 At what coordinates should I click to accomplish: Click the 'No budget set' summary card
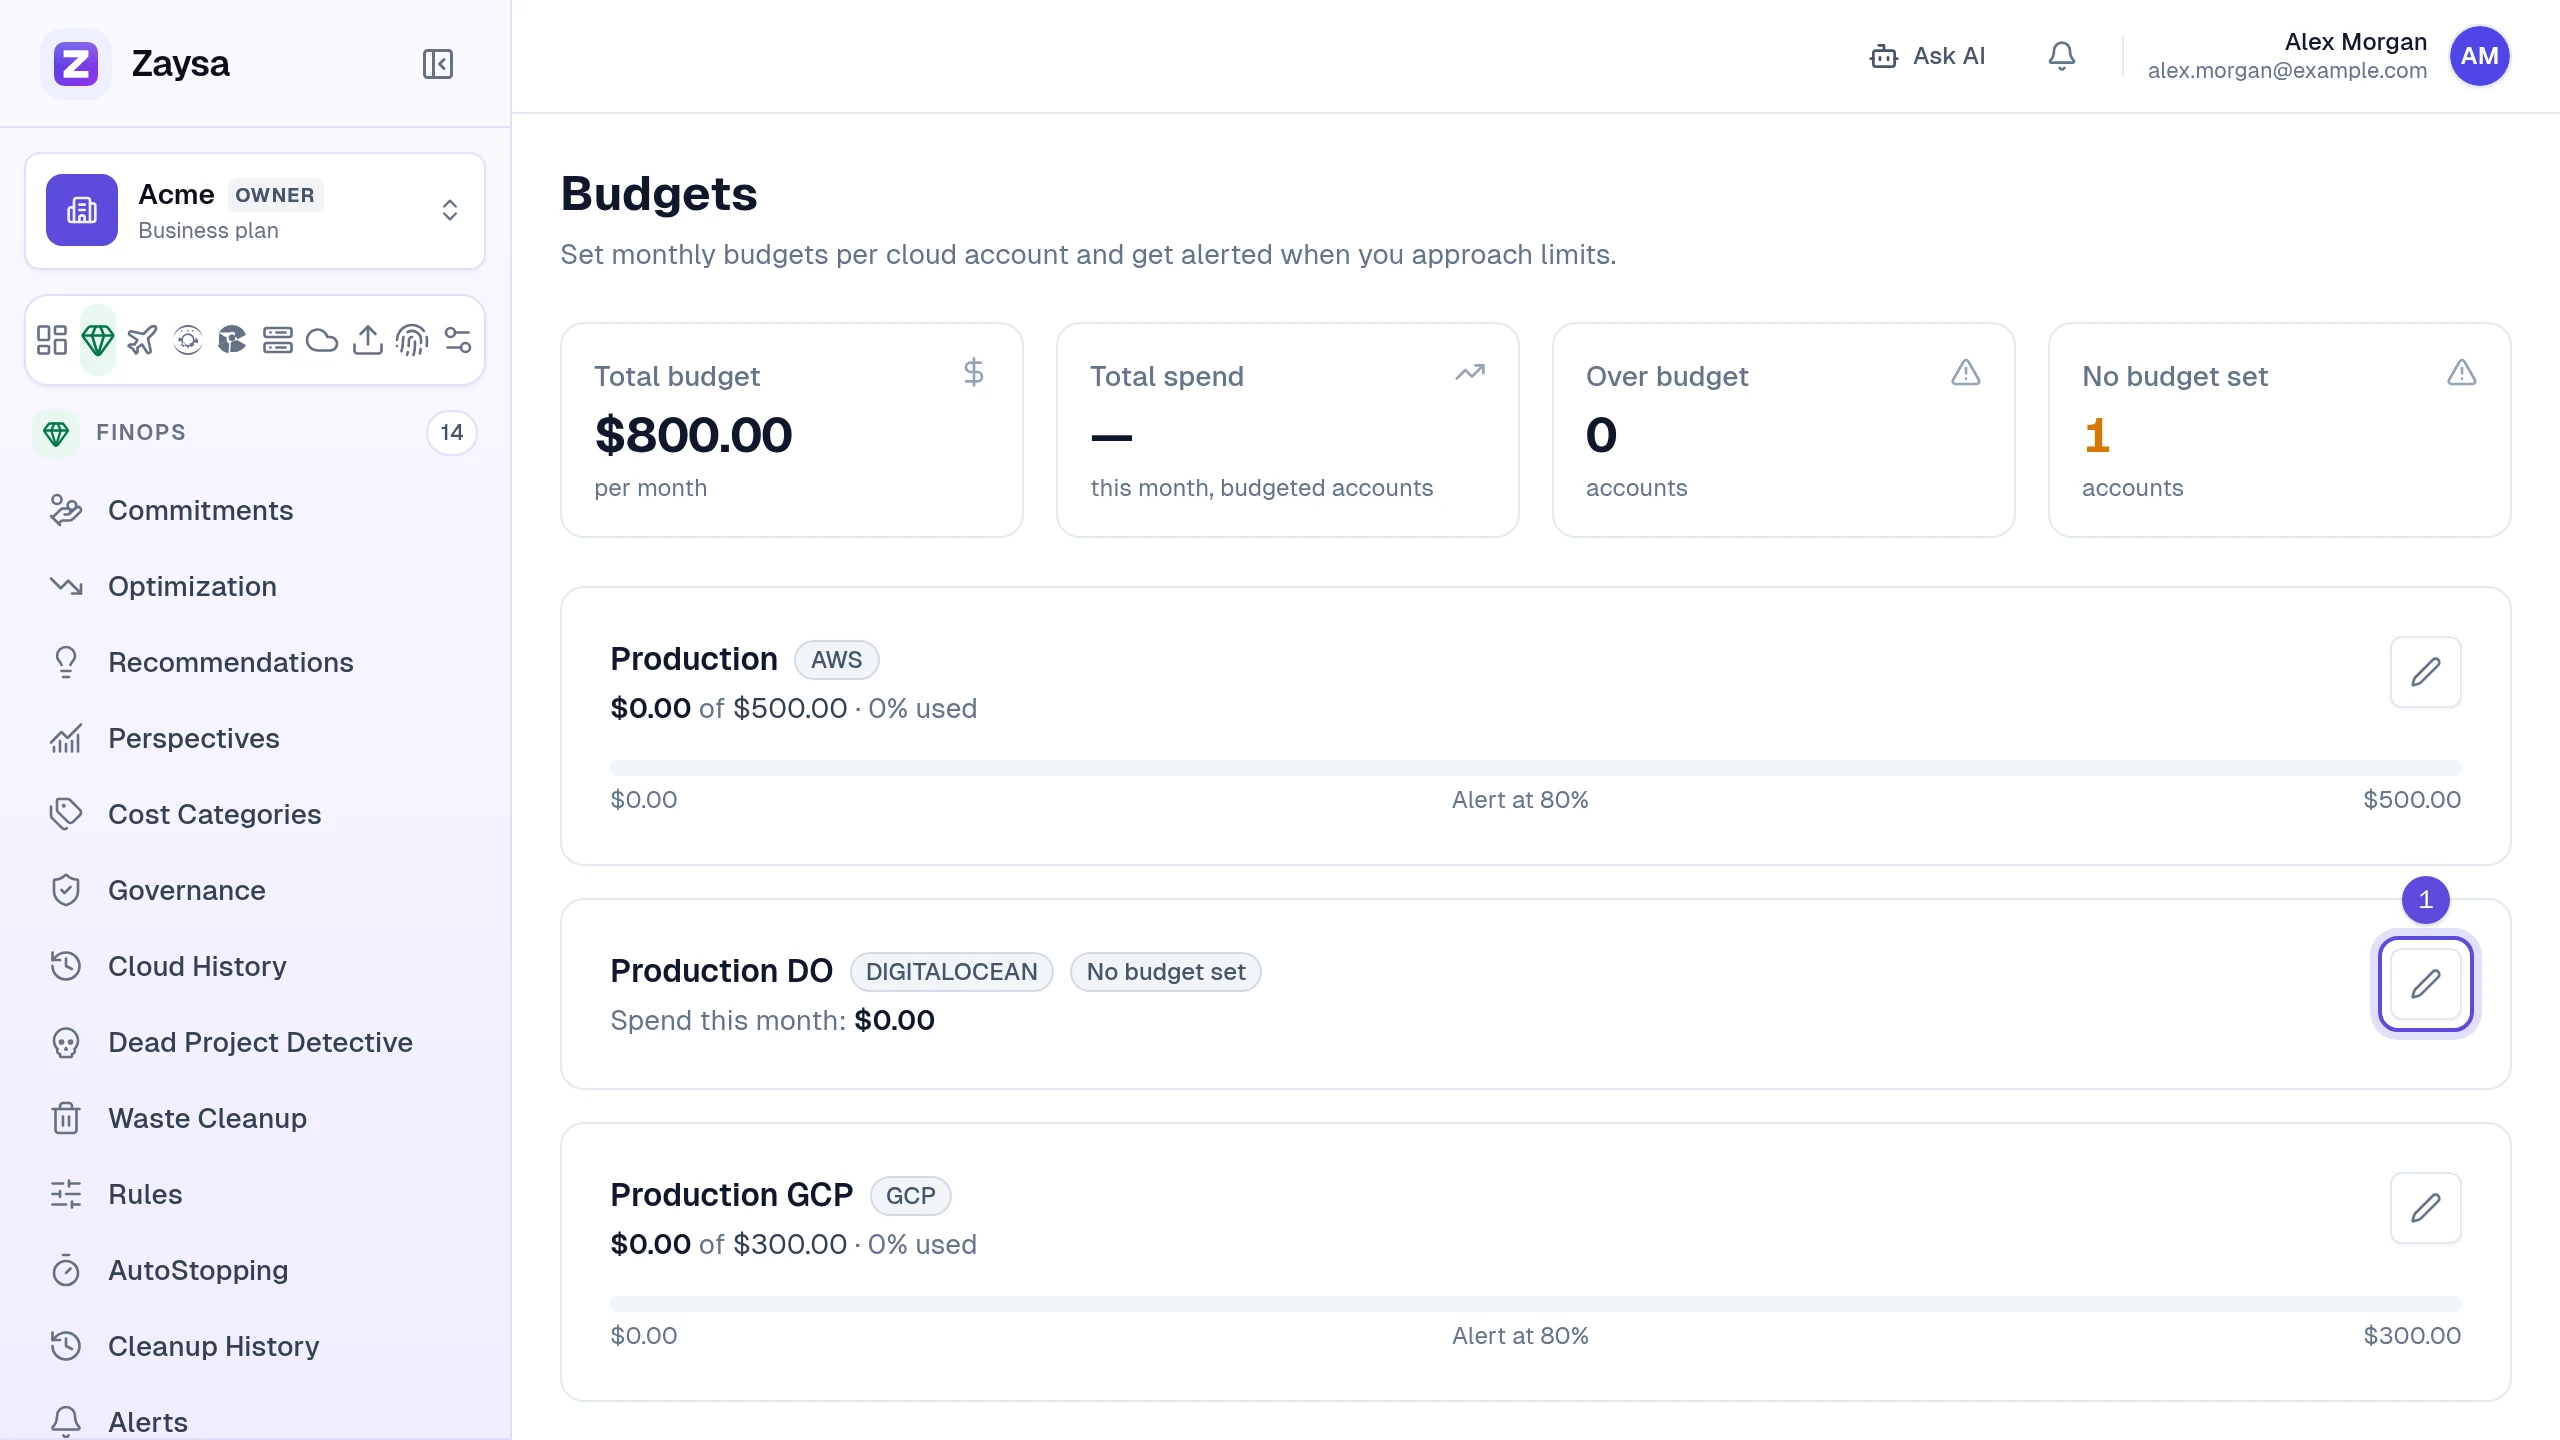pyautogui.click(x=2279, y=430)
